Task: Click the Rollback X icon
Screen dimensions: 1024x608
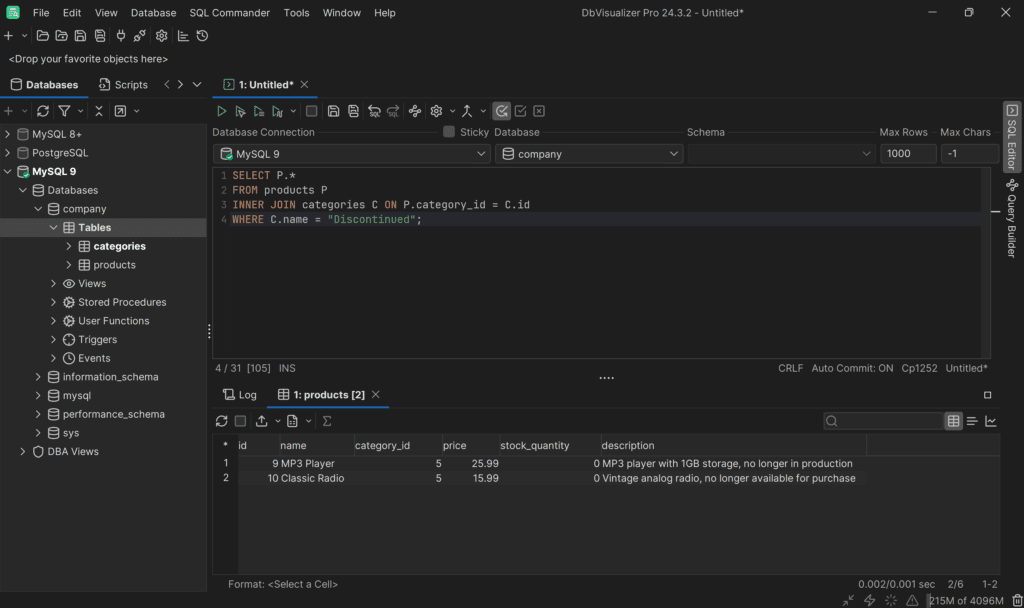Action: 539,111
